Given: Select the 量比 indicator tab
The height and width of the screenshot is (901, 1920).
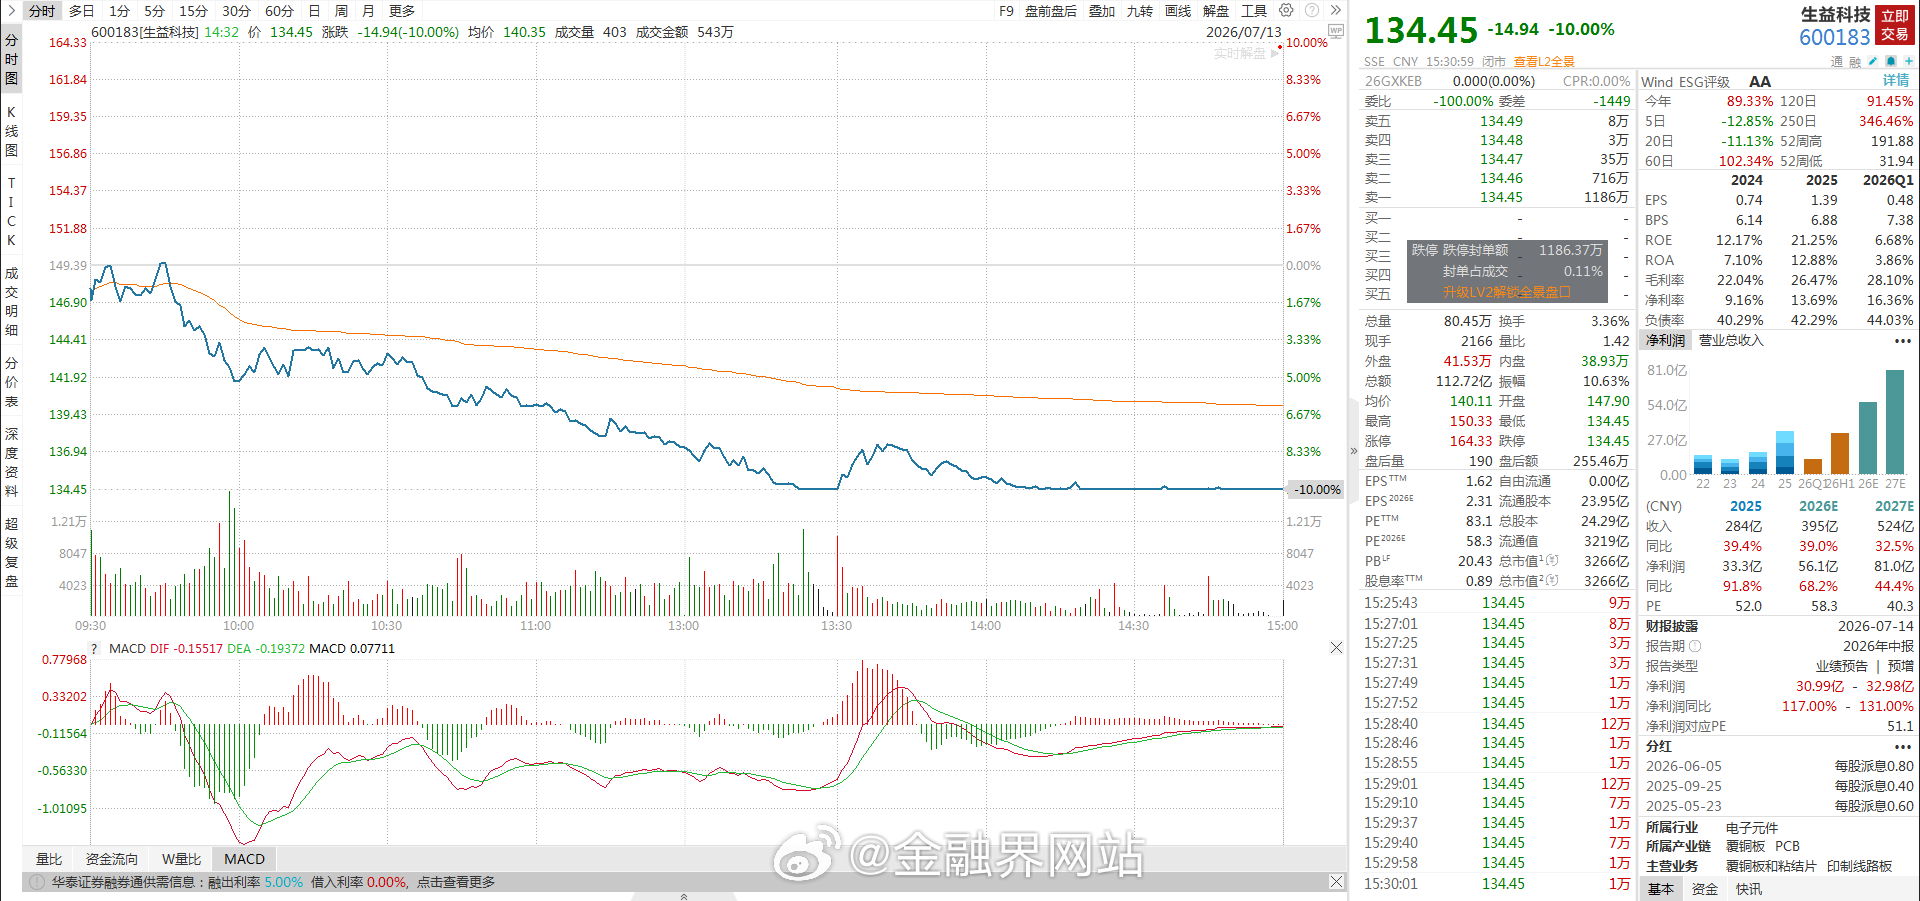Looking at the screenshot, I should (49, 859).
